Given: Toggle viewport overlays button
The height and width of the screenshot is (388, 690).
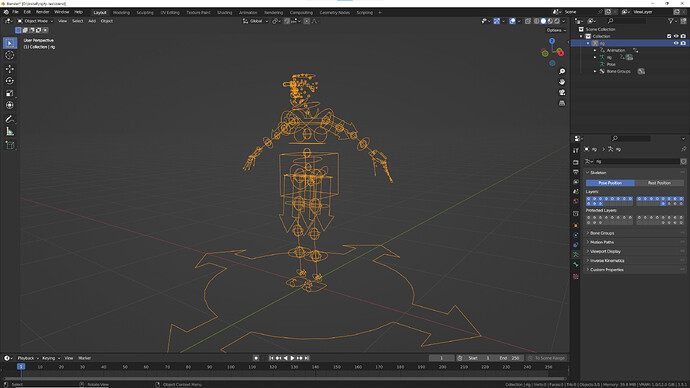Looking at the screenshot, I should coord(512,21).
